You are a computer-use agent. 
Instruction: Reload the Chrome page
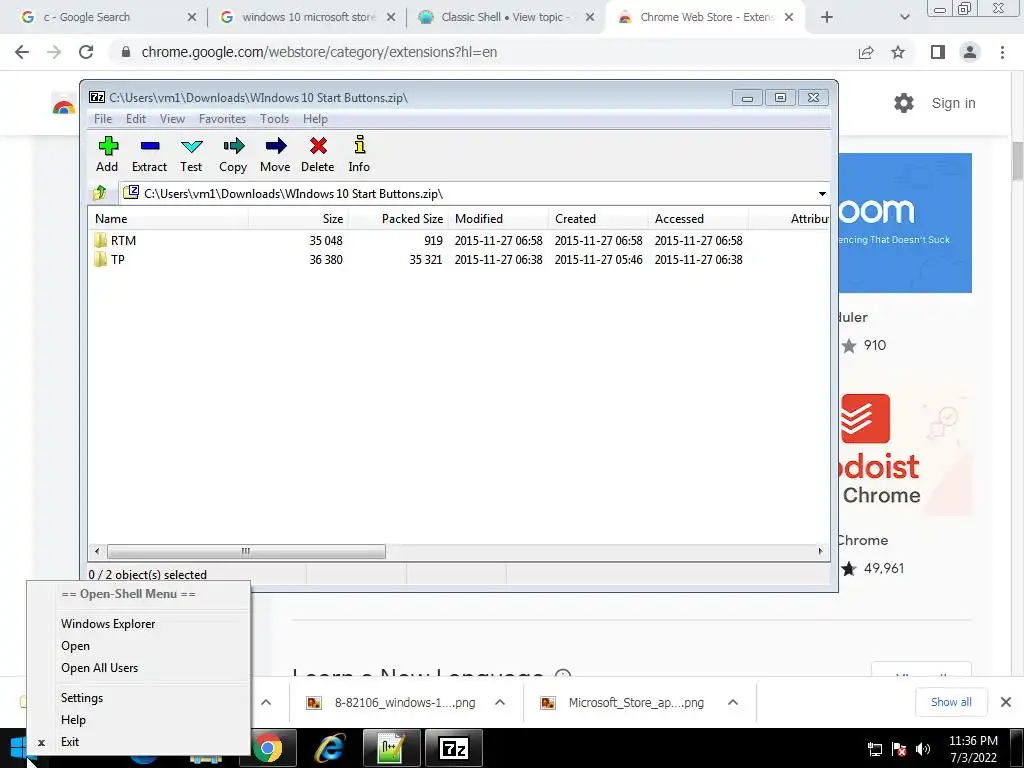coord(86,52)
